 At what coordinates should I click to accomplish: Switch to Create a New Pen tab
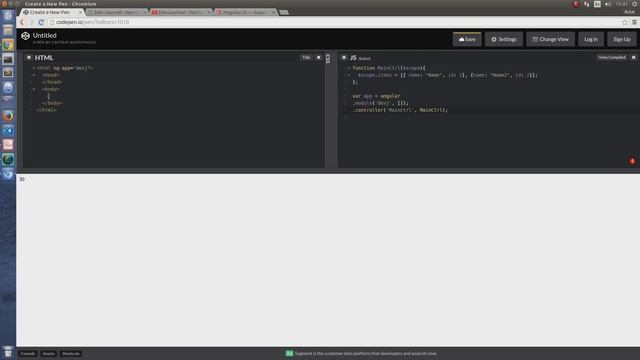pos(50,12)
